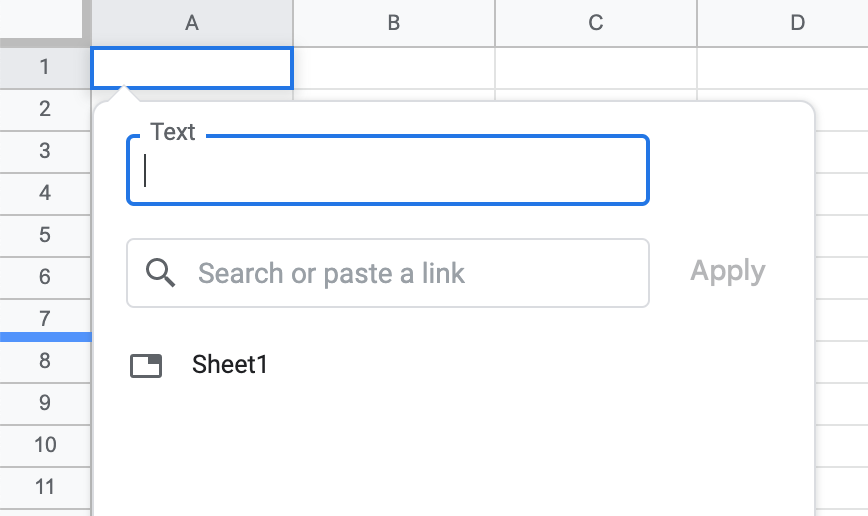Select row 8 header
Image resolution: width=868 pixels, height=516 pixels.
click(45, 361)
